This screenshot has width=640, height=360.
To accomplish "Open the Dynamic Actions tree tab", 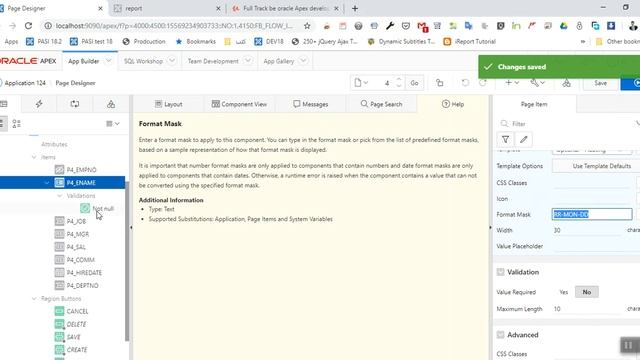I will 39,104.
